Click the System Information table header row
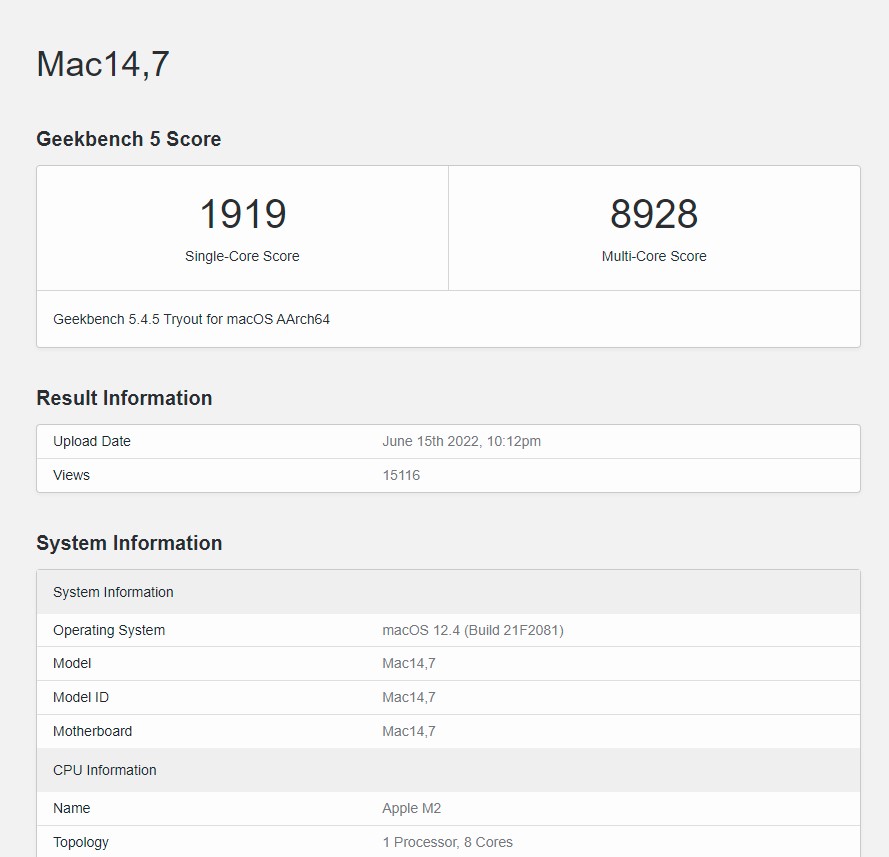The width and height of the screenshot is (889, 857). 448,592
